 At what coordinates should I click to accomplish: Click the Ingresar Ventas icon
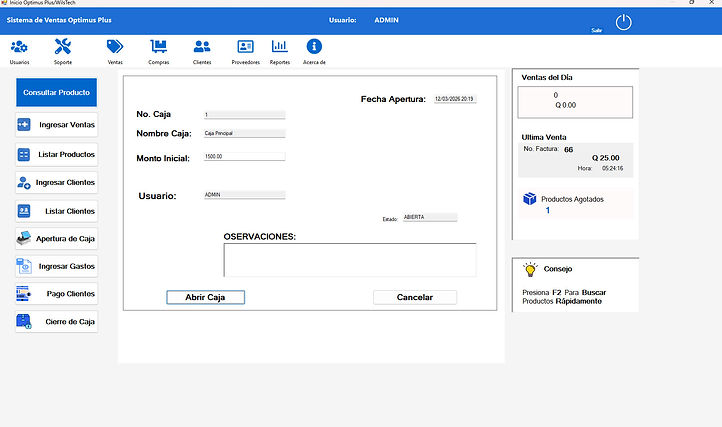coord(24,124)
